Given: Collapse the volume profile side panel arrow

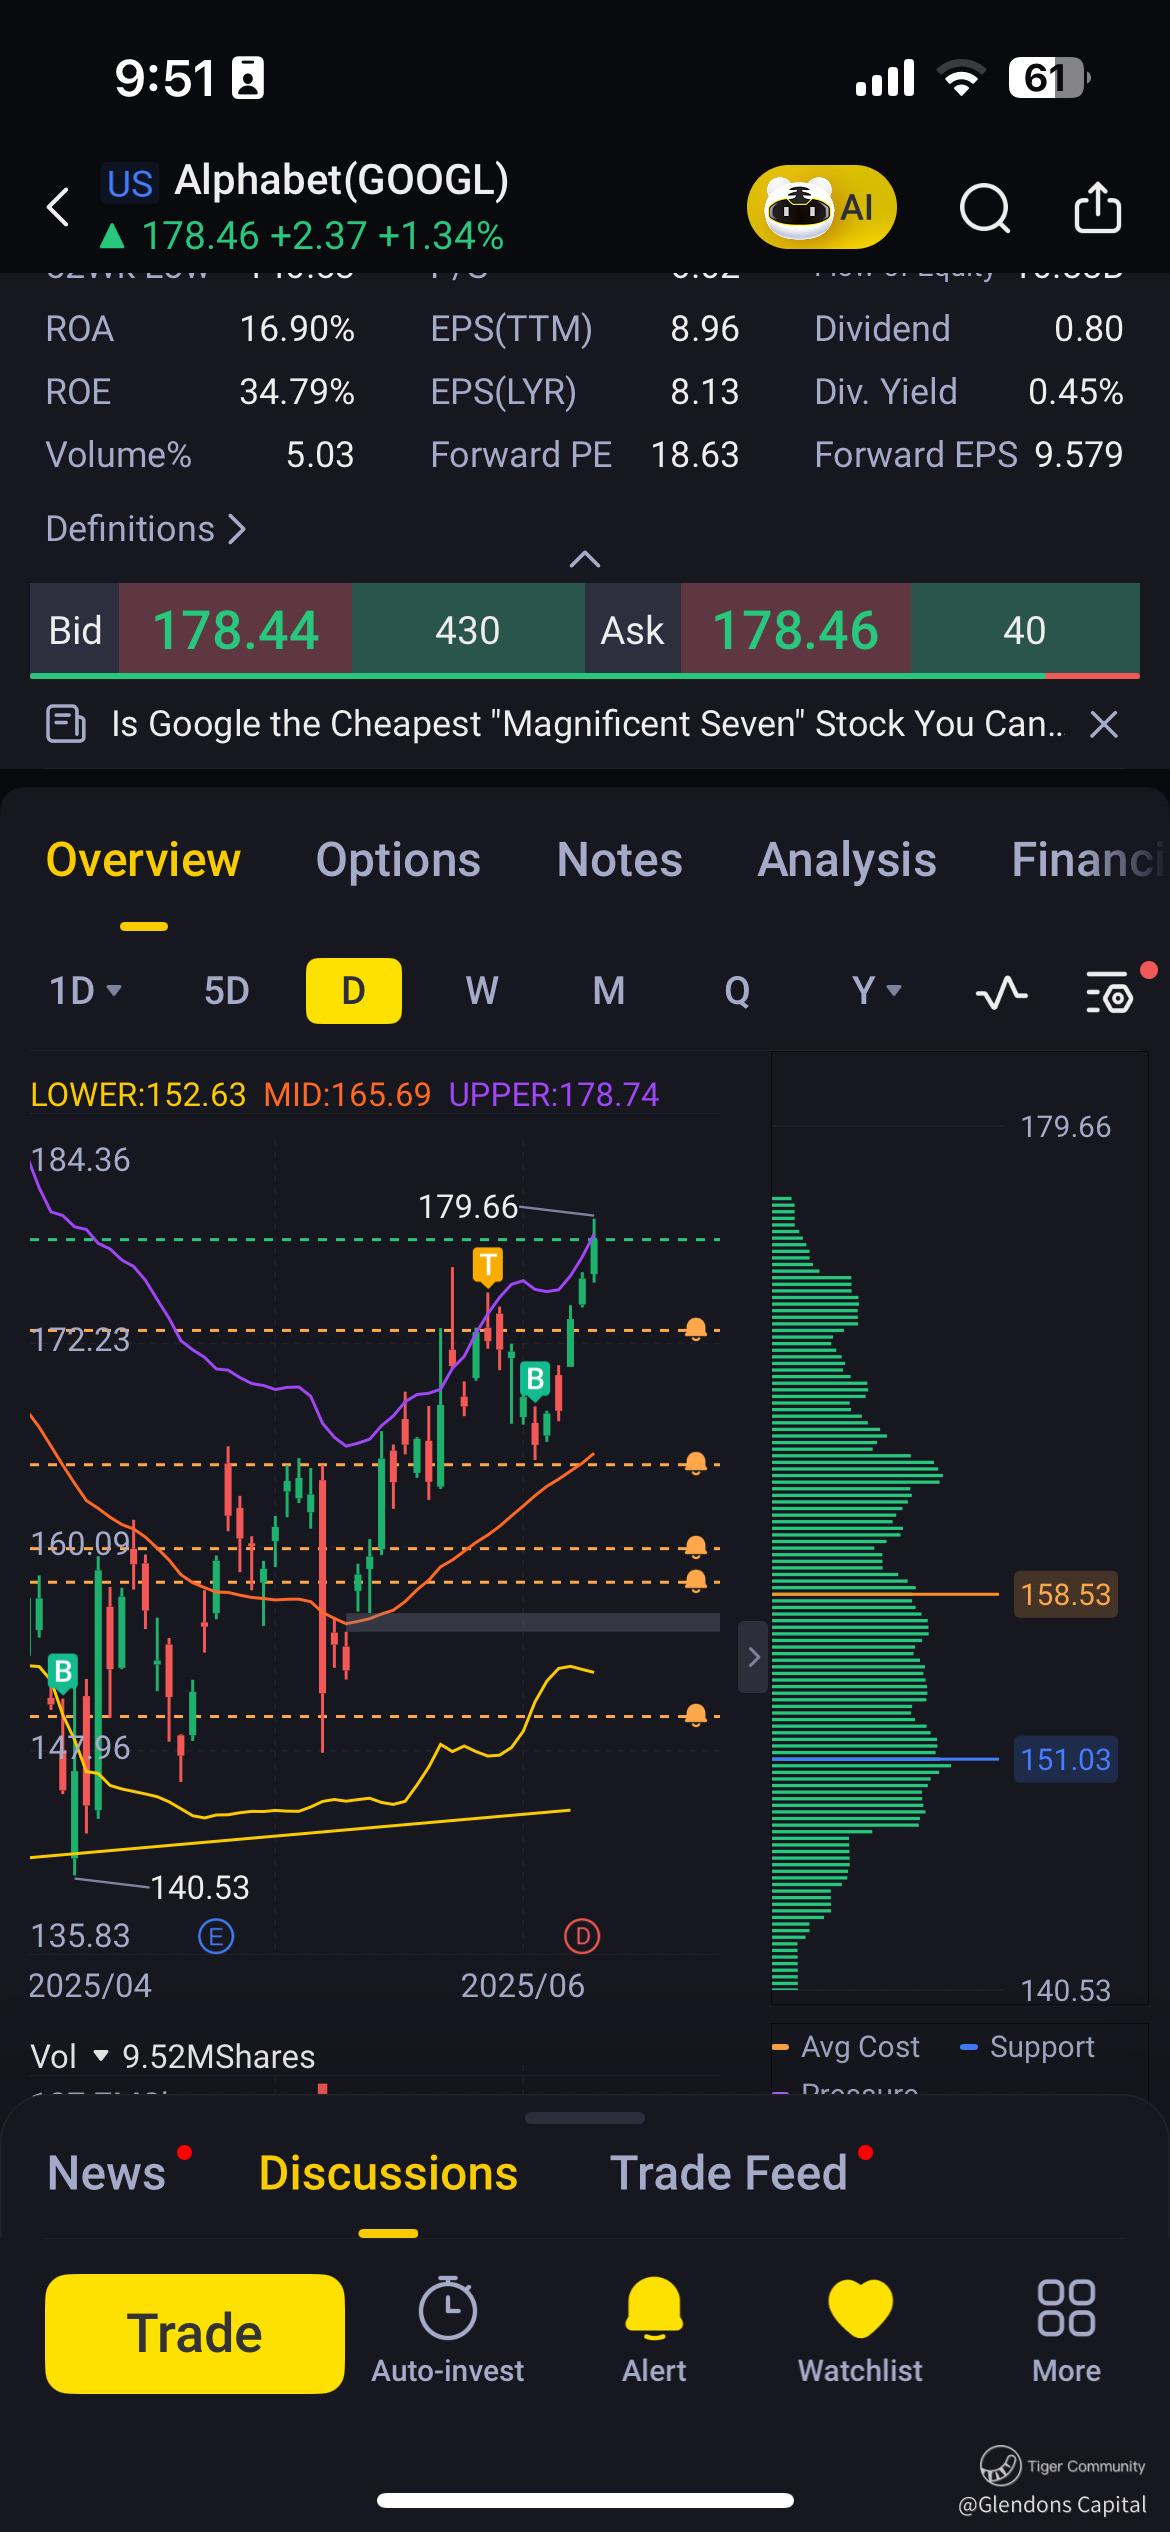Looking at the screenshot, I should pyautogui.click(x=753, y=1657).
